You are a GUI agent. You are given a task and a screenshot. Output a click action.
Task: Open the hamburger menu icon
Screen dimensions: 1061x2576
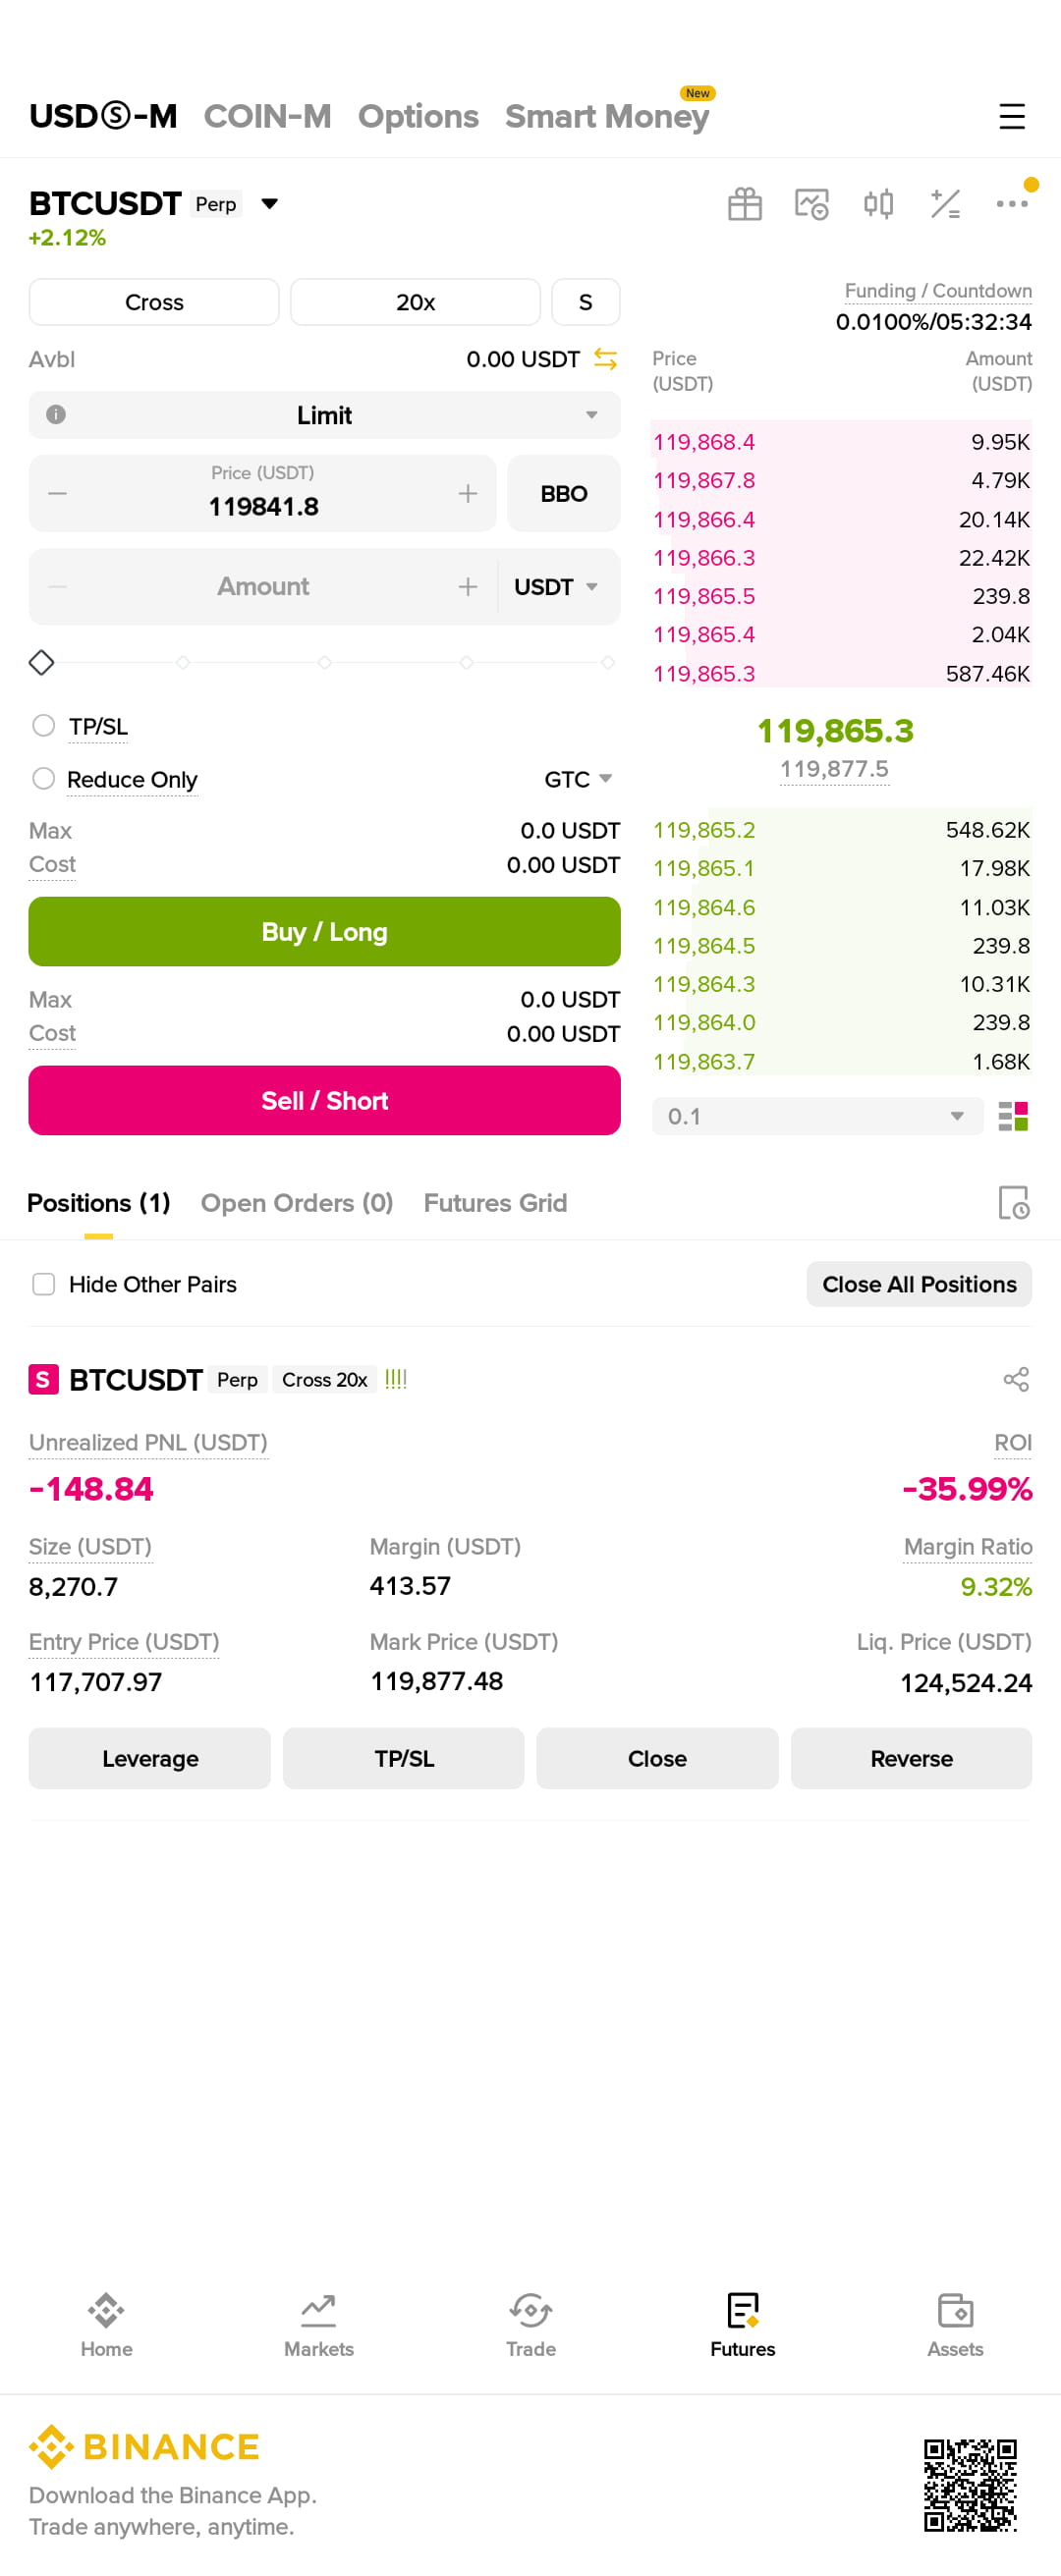point(1011,116)
